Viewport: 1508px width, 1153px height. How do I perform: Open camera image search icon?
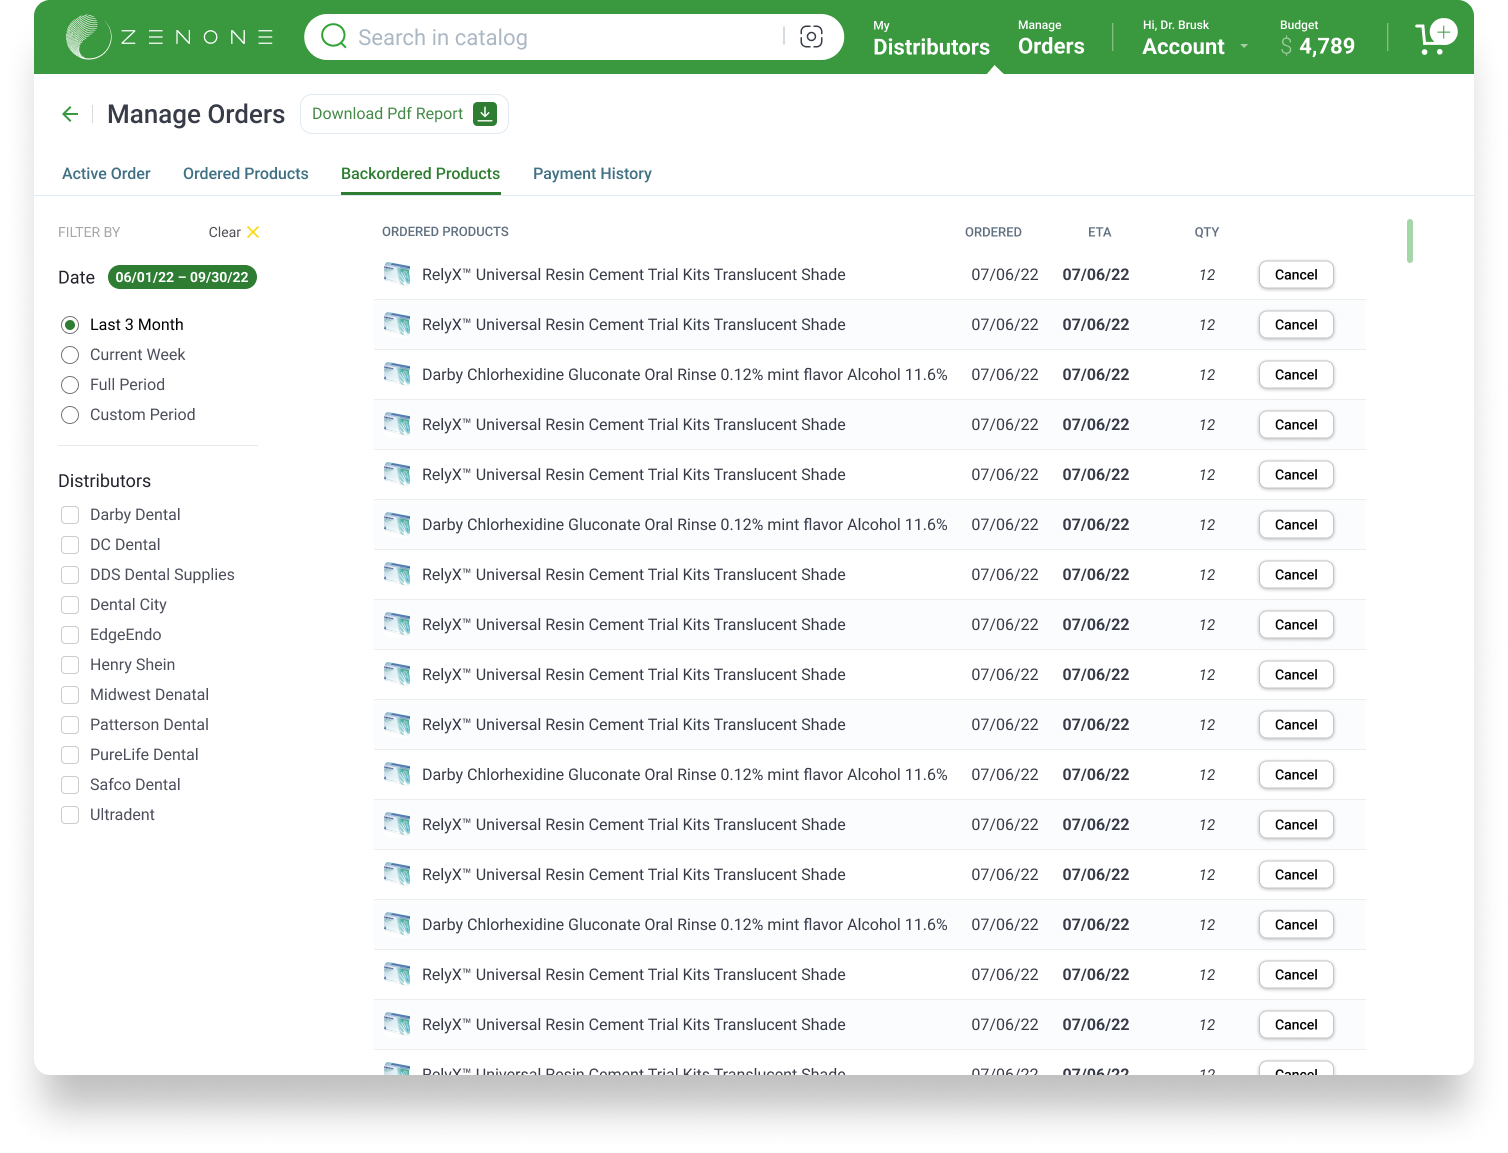point(812,37)
